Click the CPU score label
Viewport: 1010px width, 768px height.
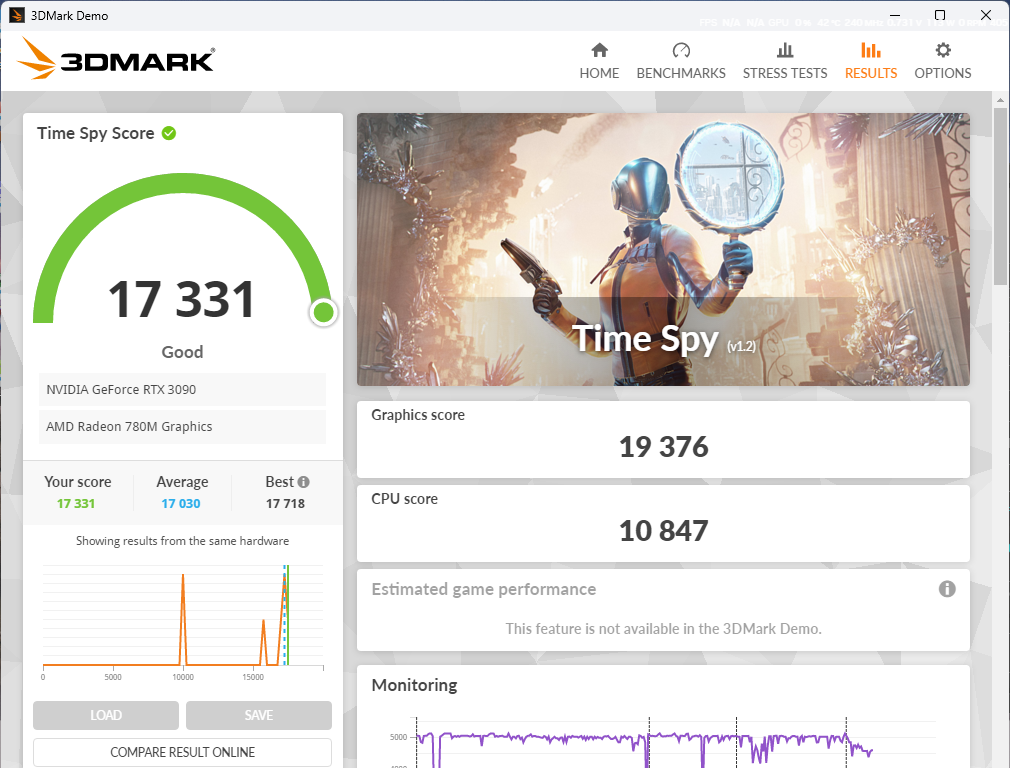coord(405,499)
